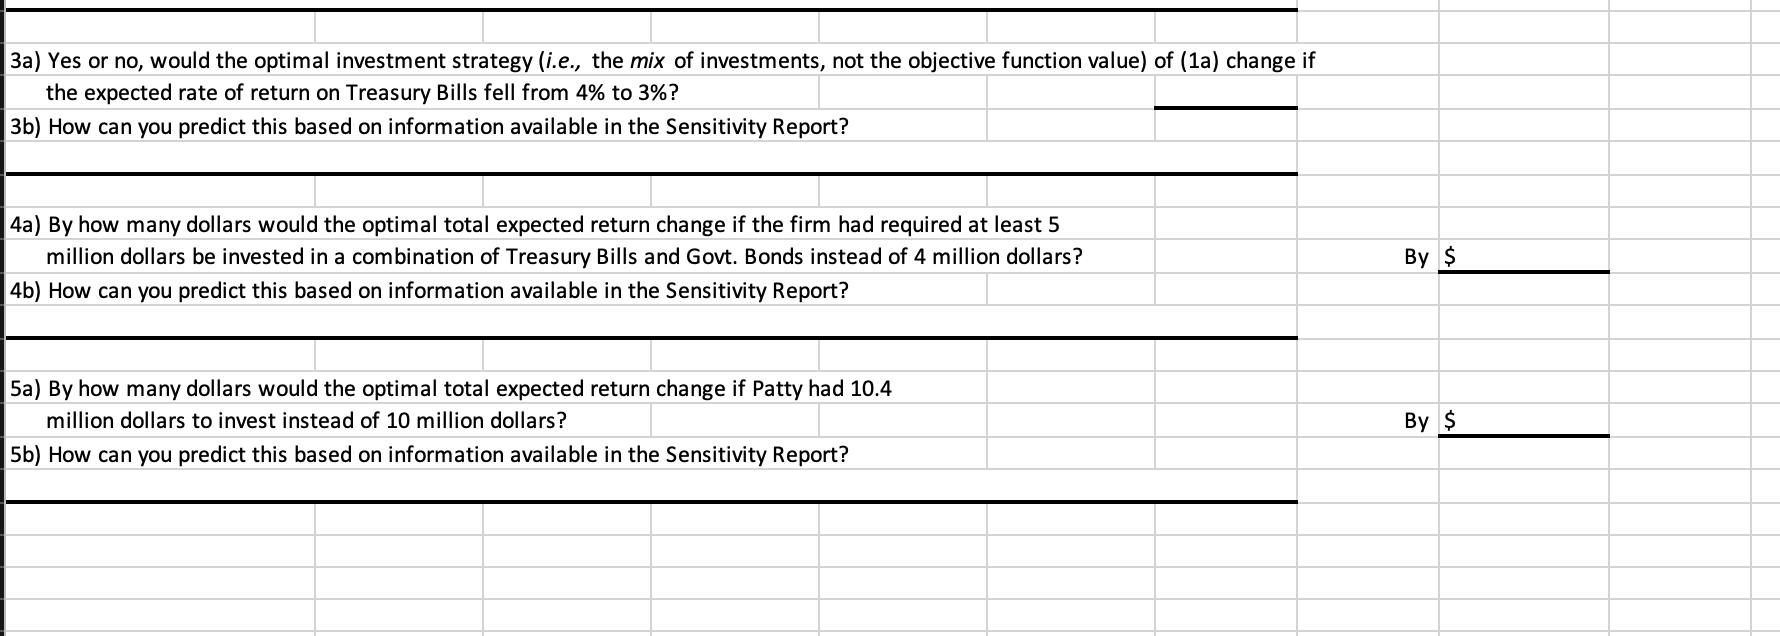Click the answer row below question 5b
This screenshot has width=1780, height=636.
(x=651, y=486)
